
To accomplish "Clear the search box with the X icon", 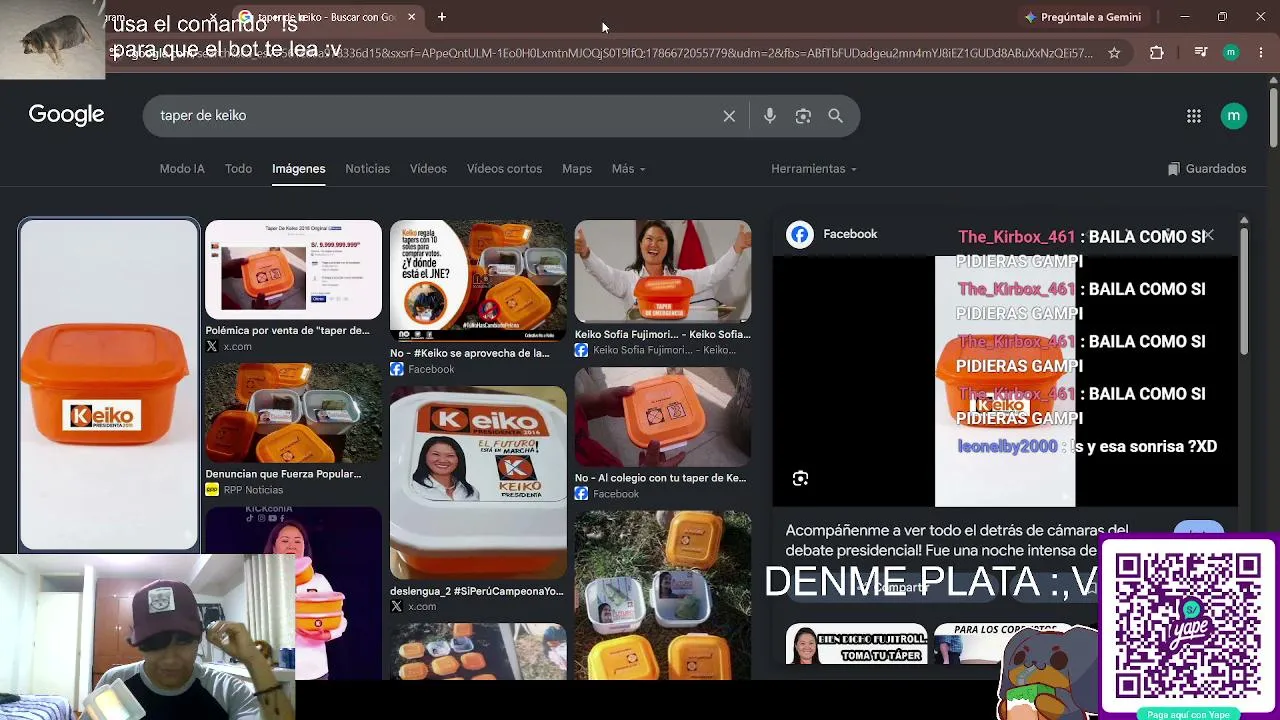I will 729,116.
